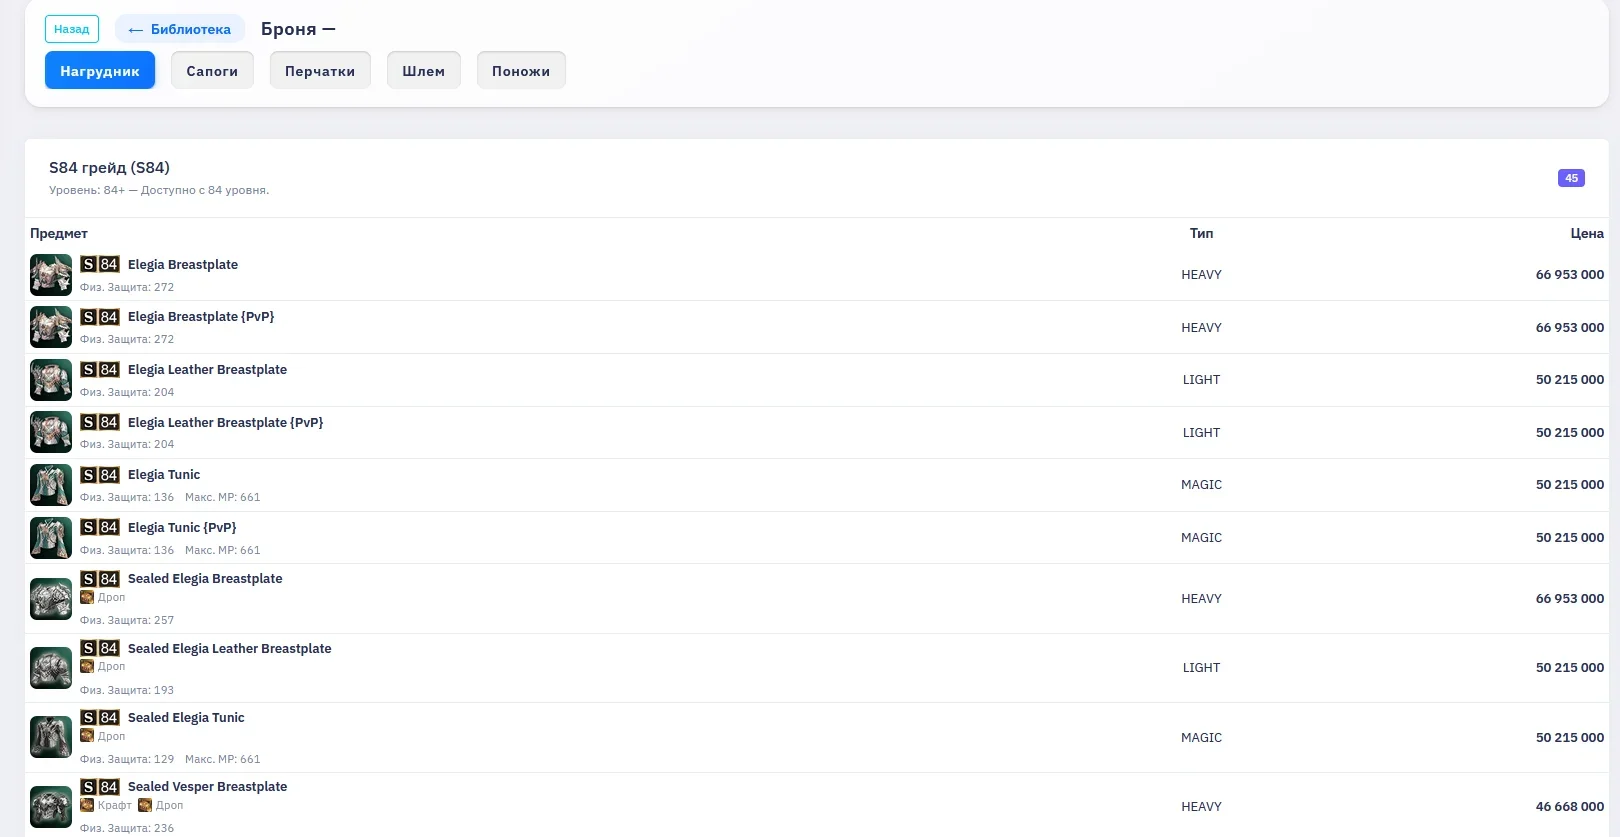Open the Поножи armor tab
This screenshot has width=1620, height=837.
[x=521, y=71]
